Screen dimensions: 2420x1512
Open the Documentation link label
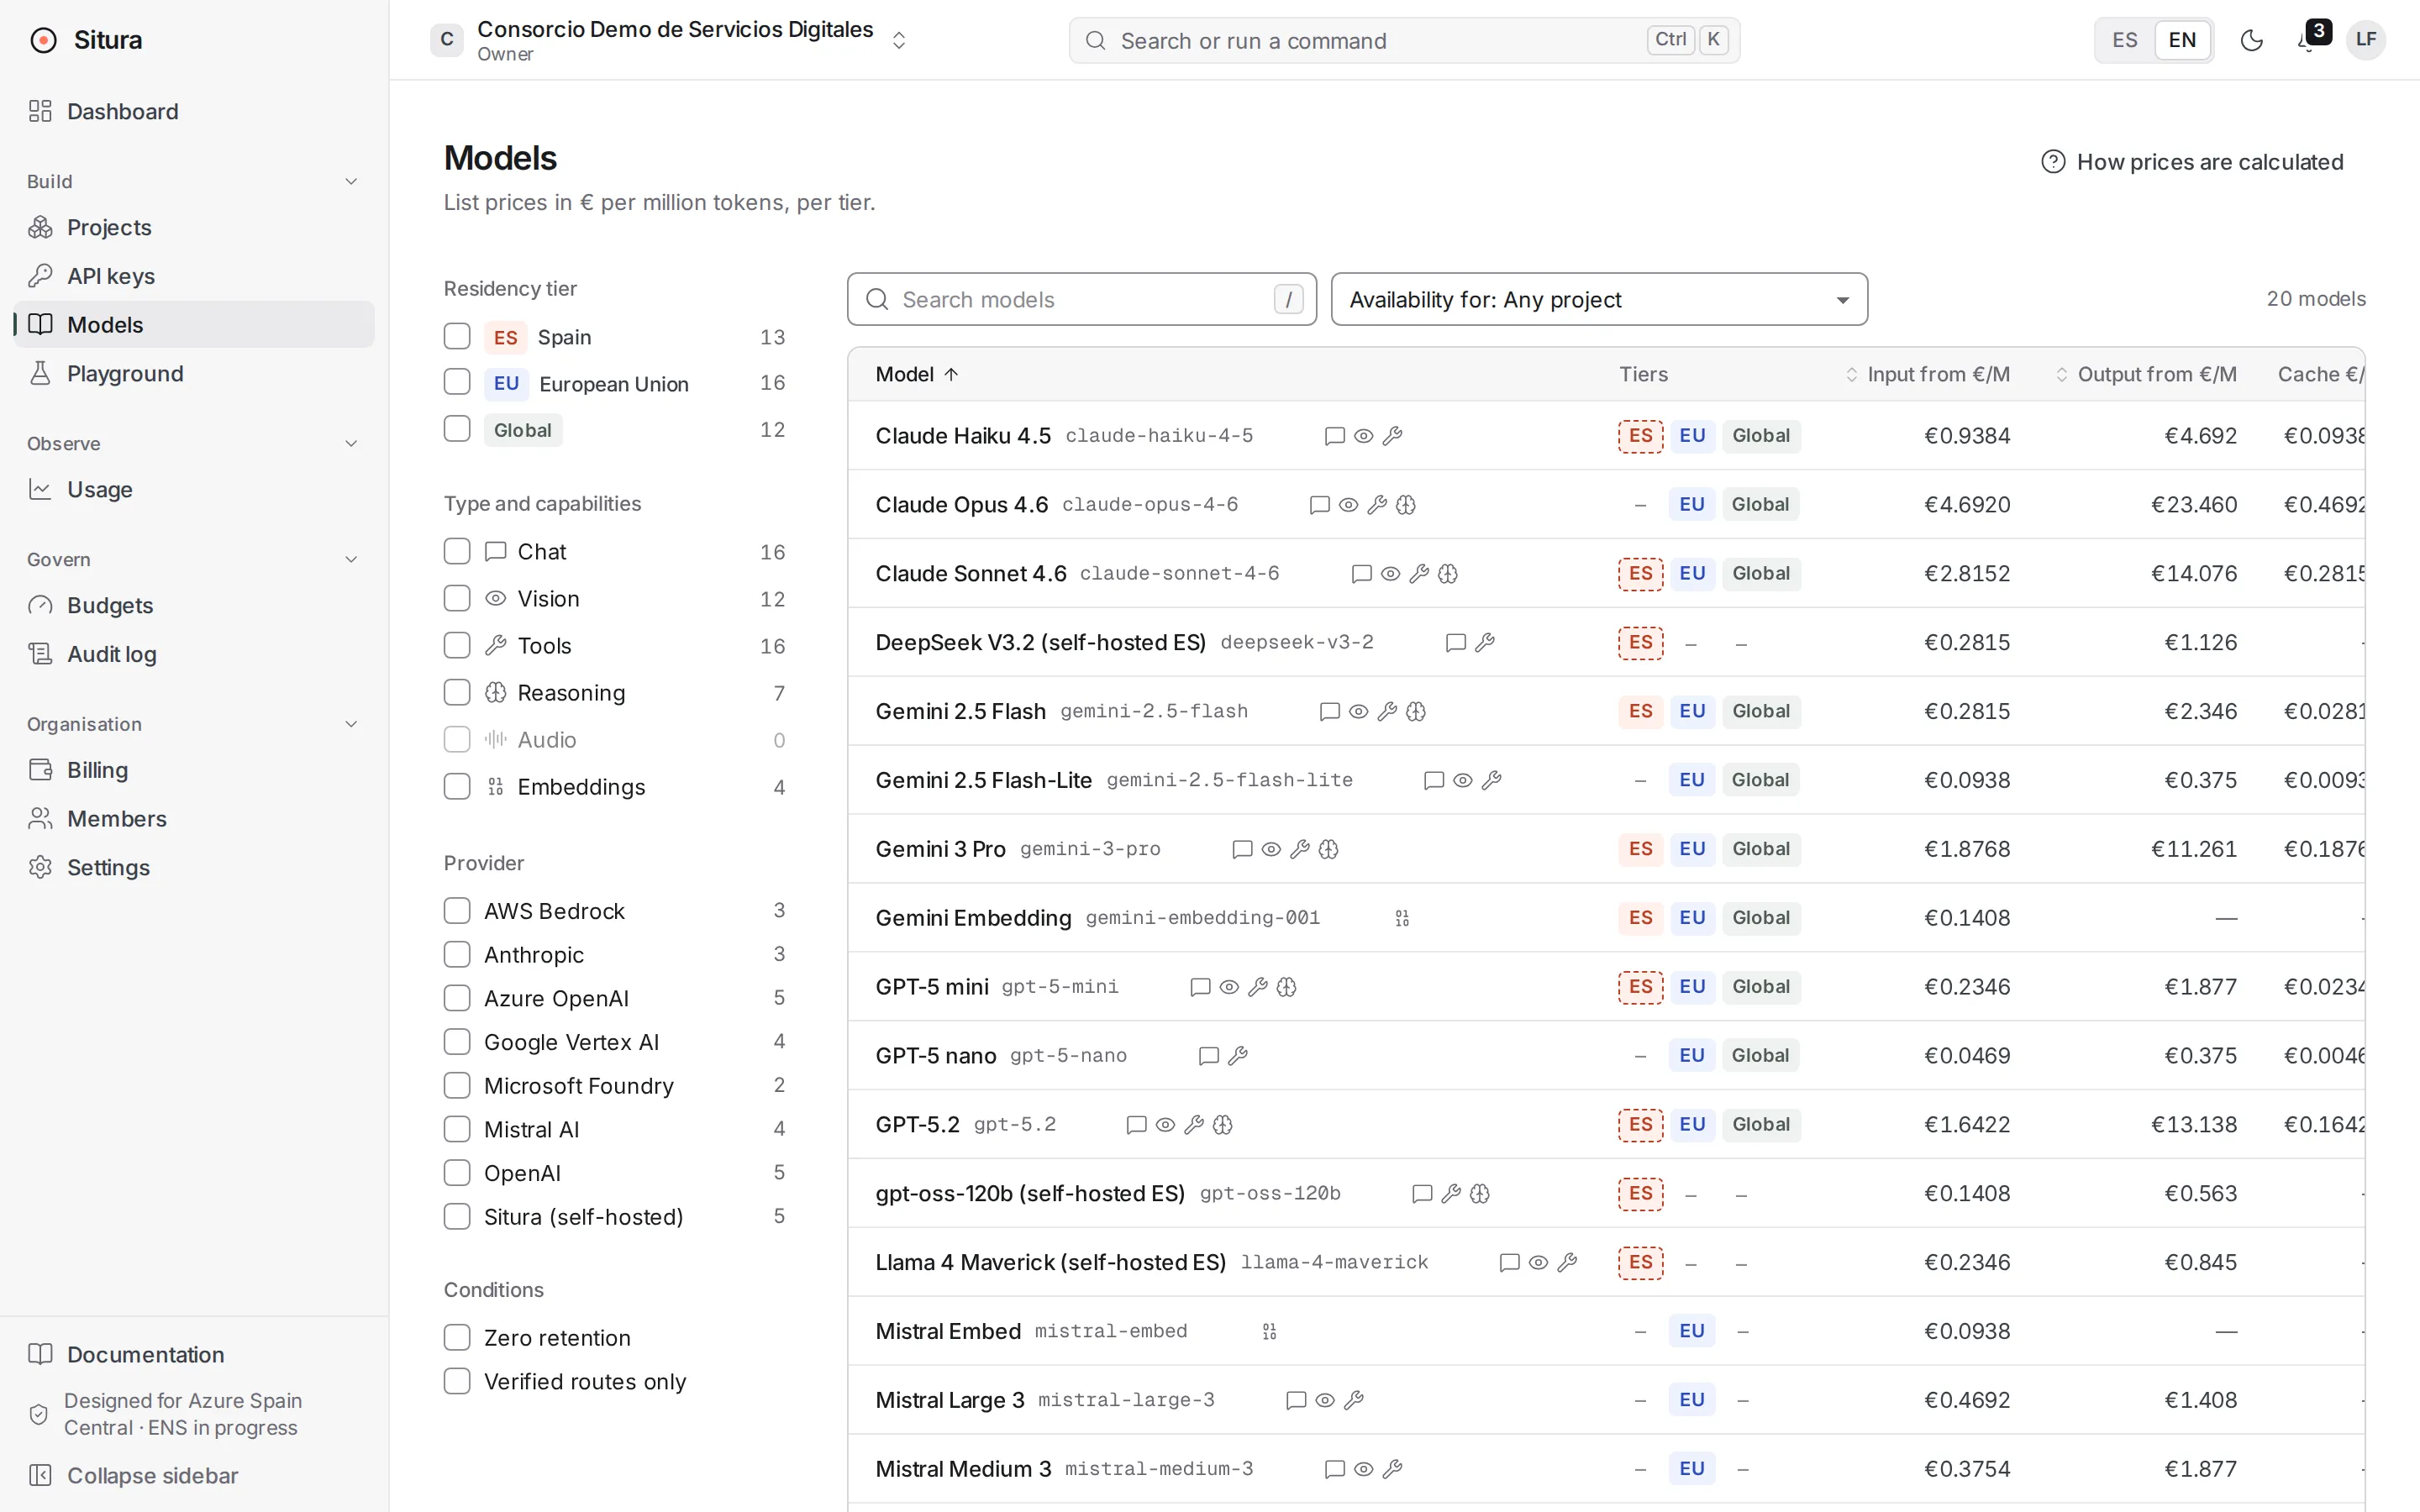146,1354
